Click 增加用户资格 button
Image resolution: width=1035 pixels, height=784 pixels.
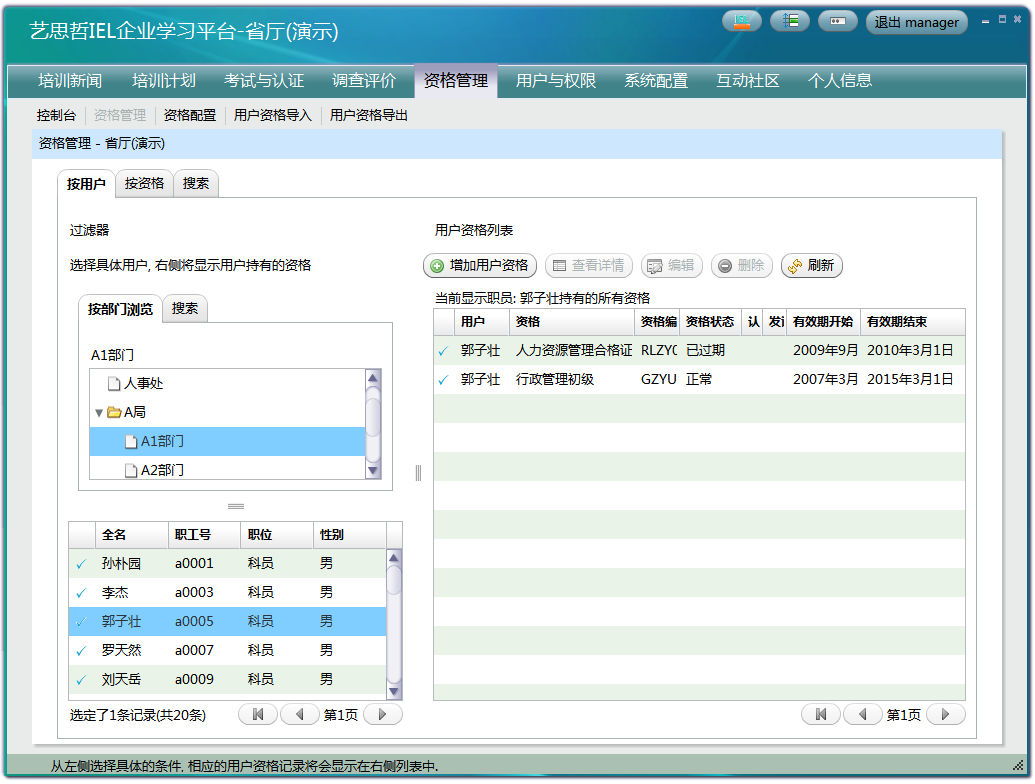click(x=480, y=265)
